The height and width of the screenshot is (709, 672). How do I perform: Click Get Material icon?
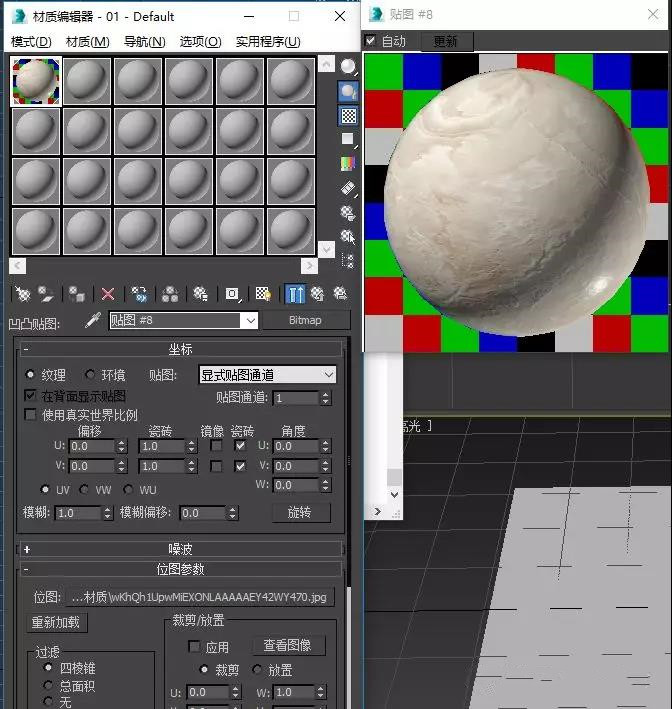pyautogui.click(x=22, y=294)
